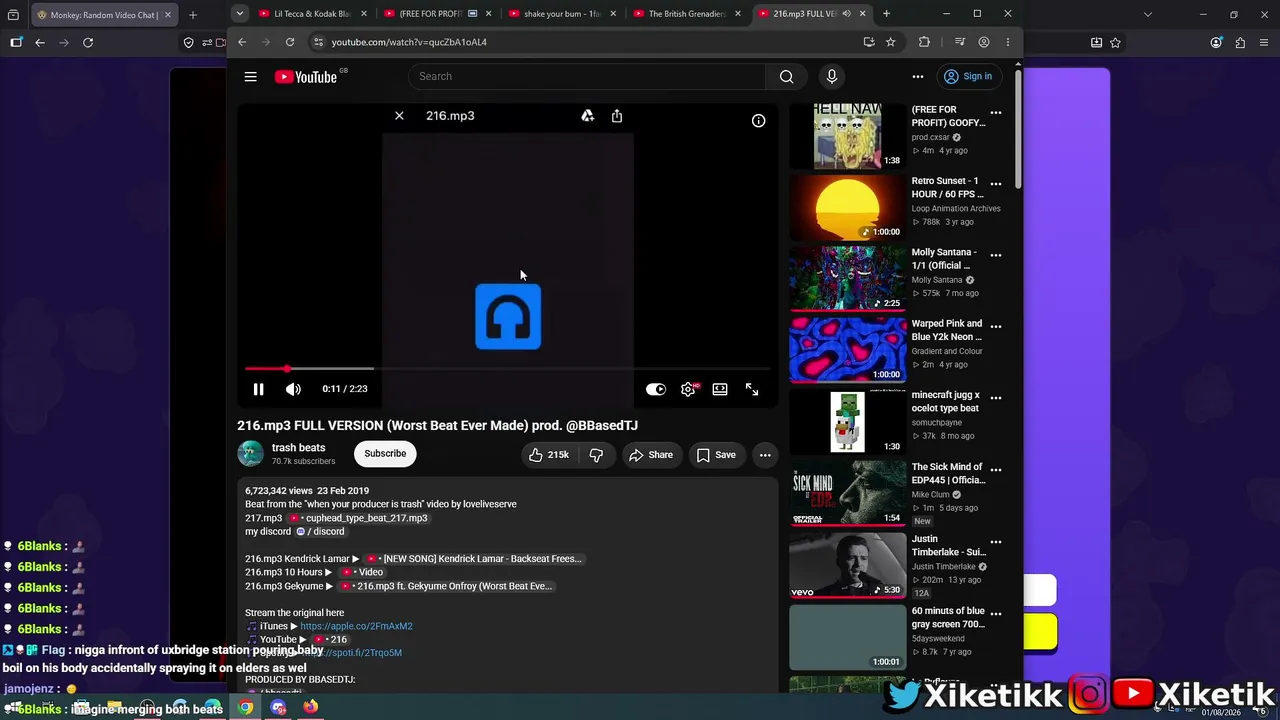
Task: Play Molly Santana 1/1 thumbnail
Action: (x=848, y=279)
